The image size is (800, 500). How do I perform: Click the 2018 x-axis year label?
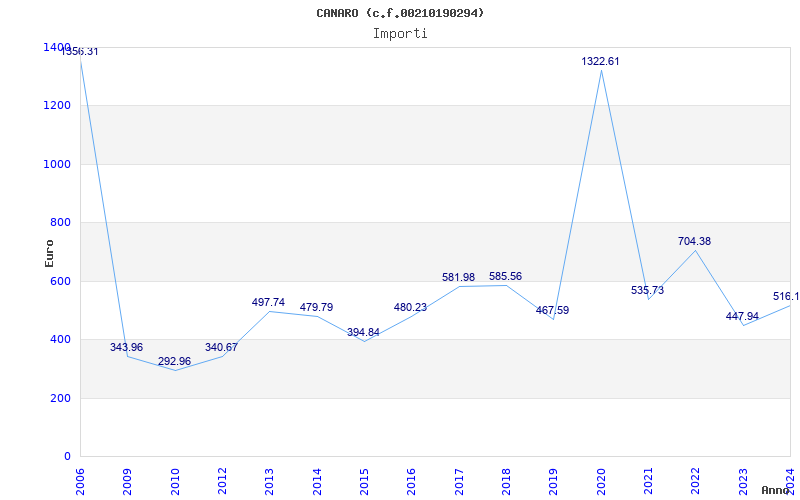point(506,482)
